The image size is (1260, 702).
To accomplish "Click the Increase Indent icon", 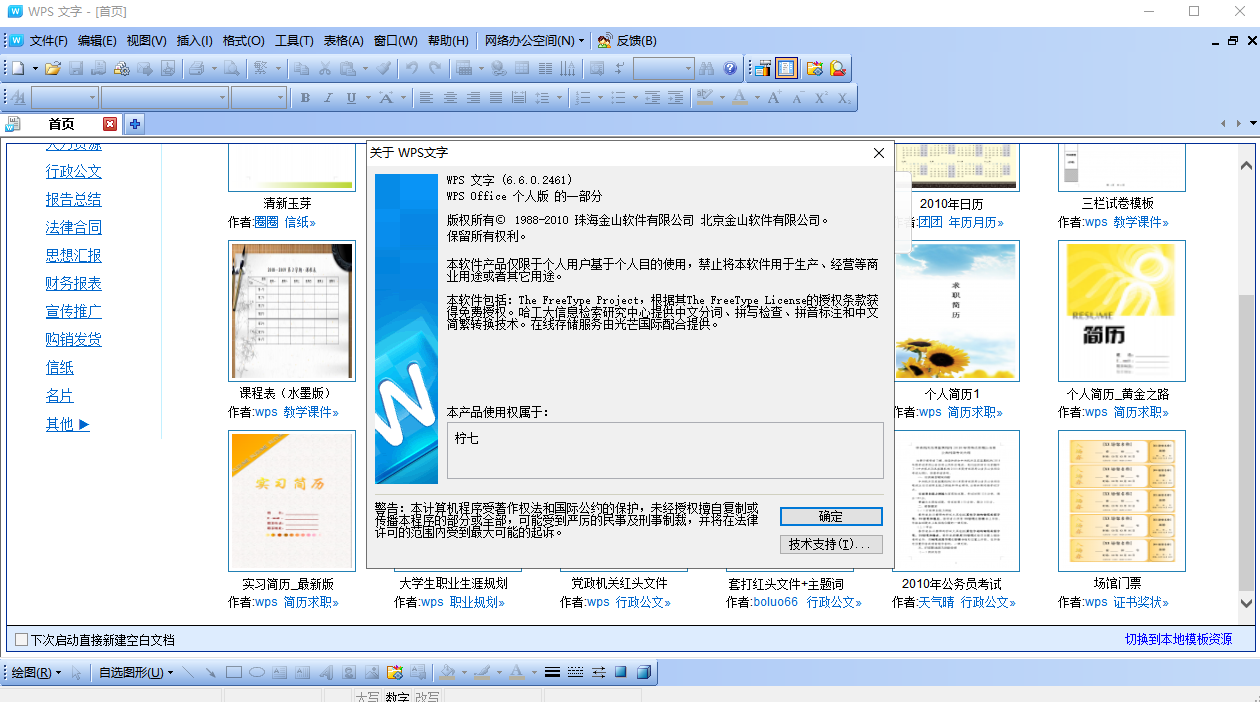I will 676,98.
